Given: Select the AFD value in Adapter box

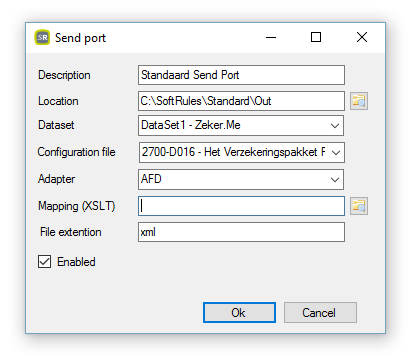Looking at the screenshot, I should tap(151, 179).
